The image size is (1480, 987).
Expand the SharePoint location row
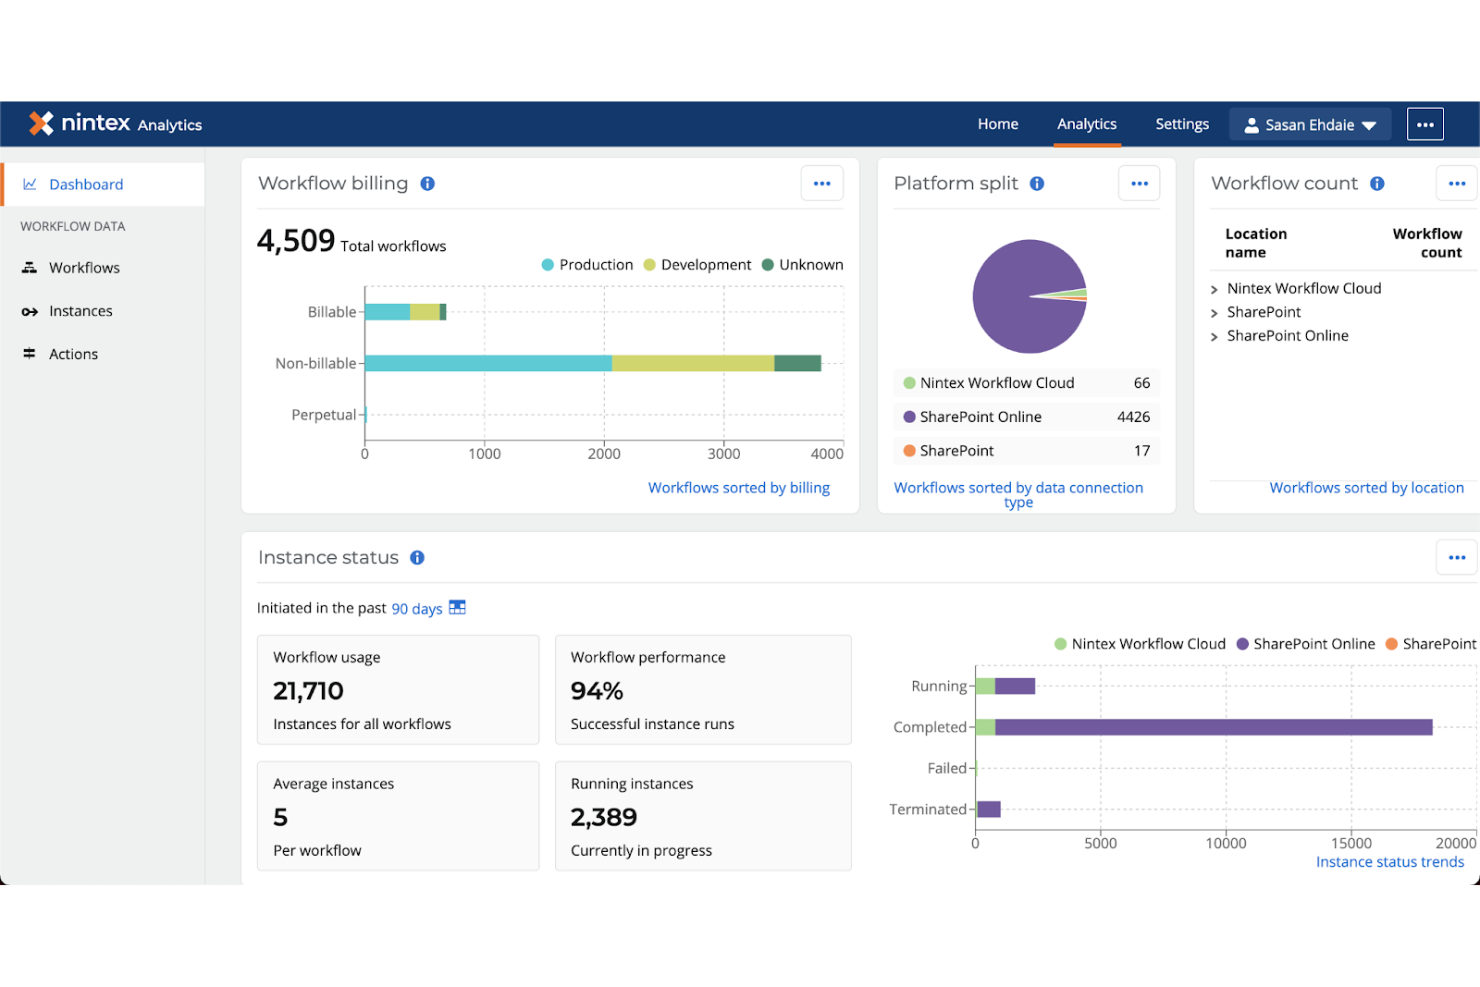(x=1214, y=313)
